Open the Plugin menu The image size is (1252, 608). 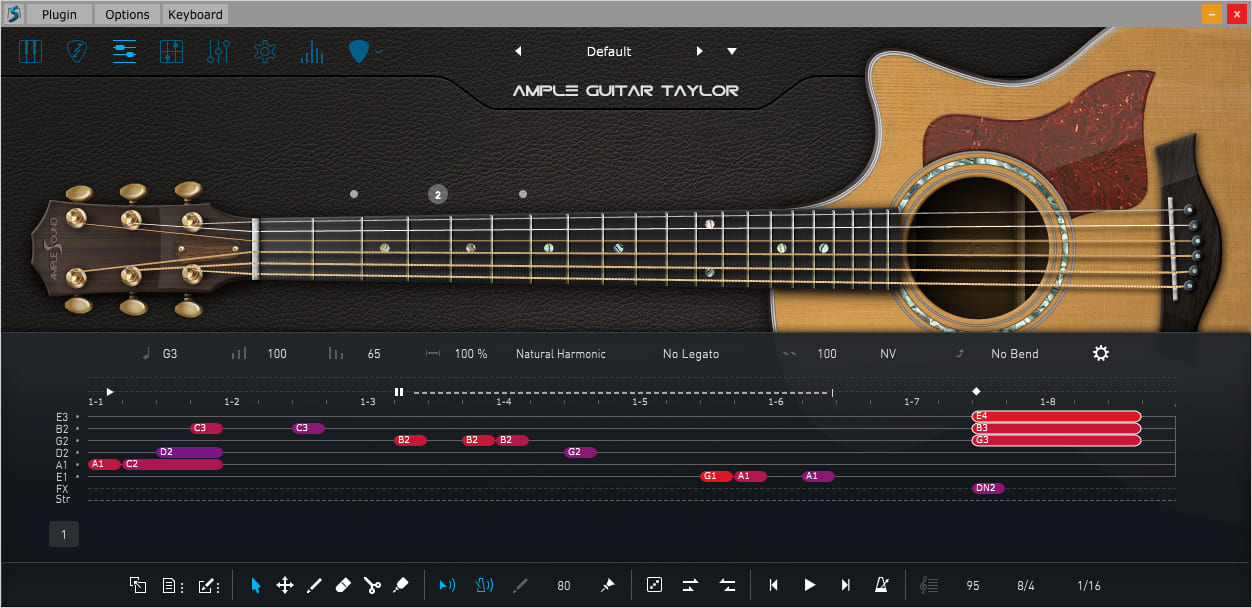(59, 14)
